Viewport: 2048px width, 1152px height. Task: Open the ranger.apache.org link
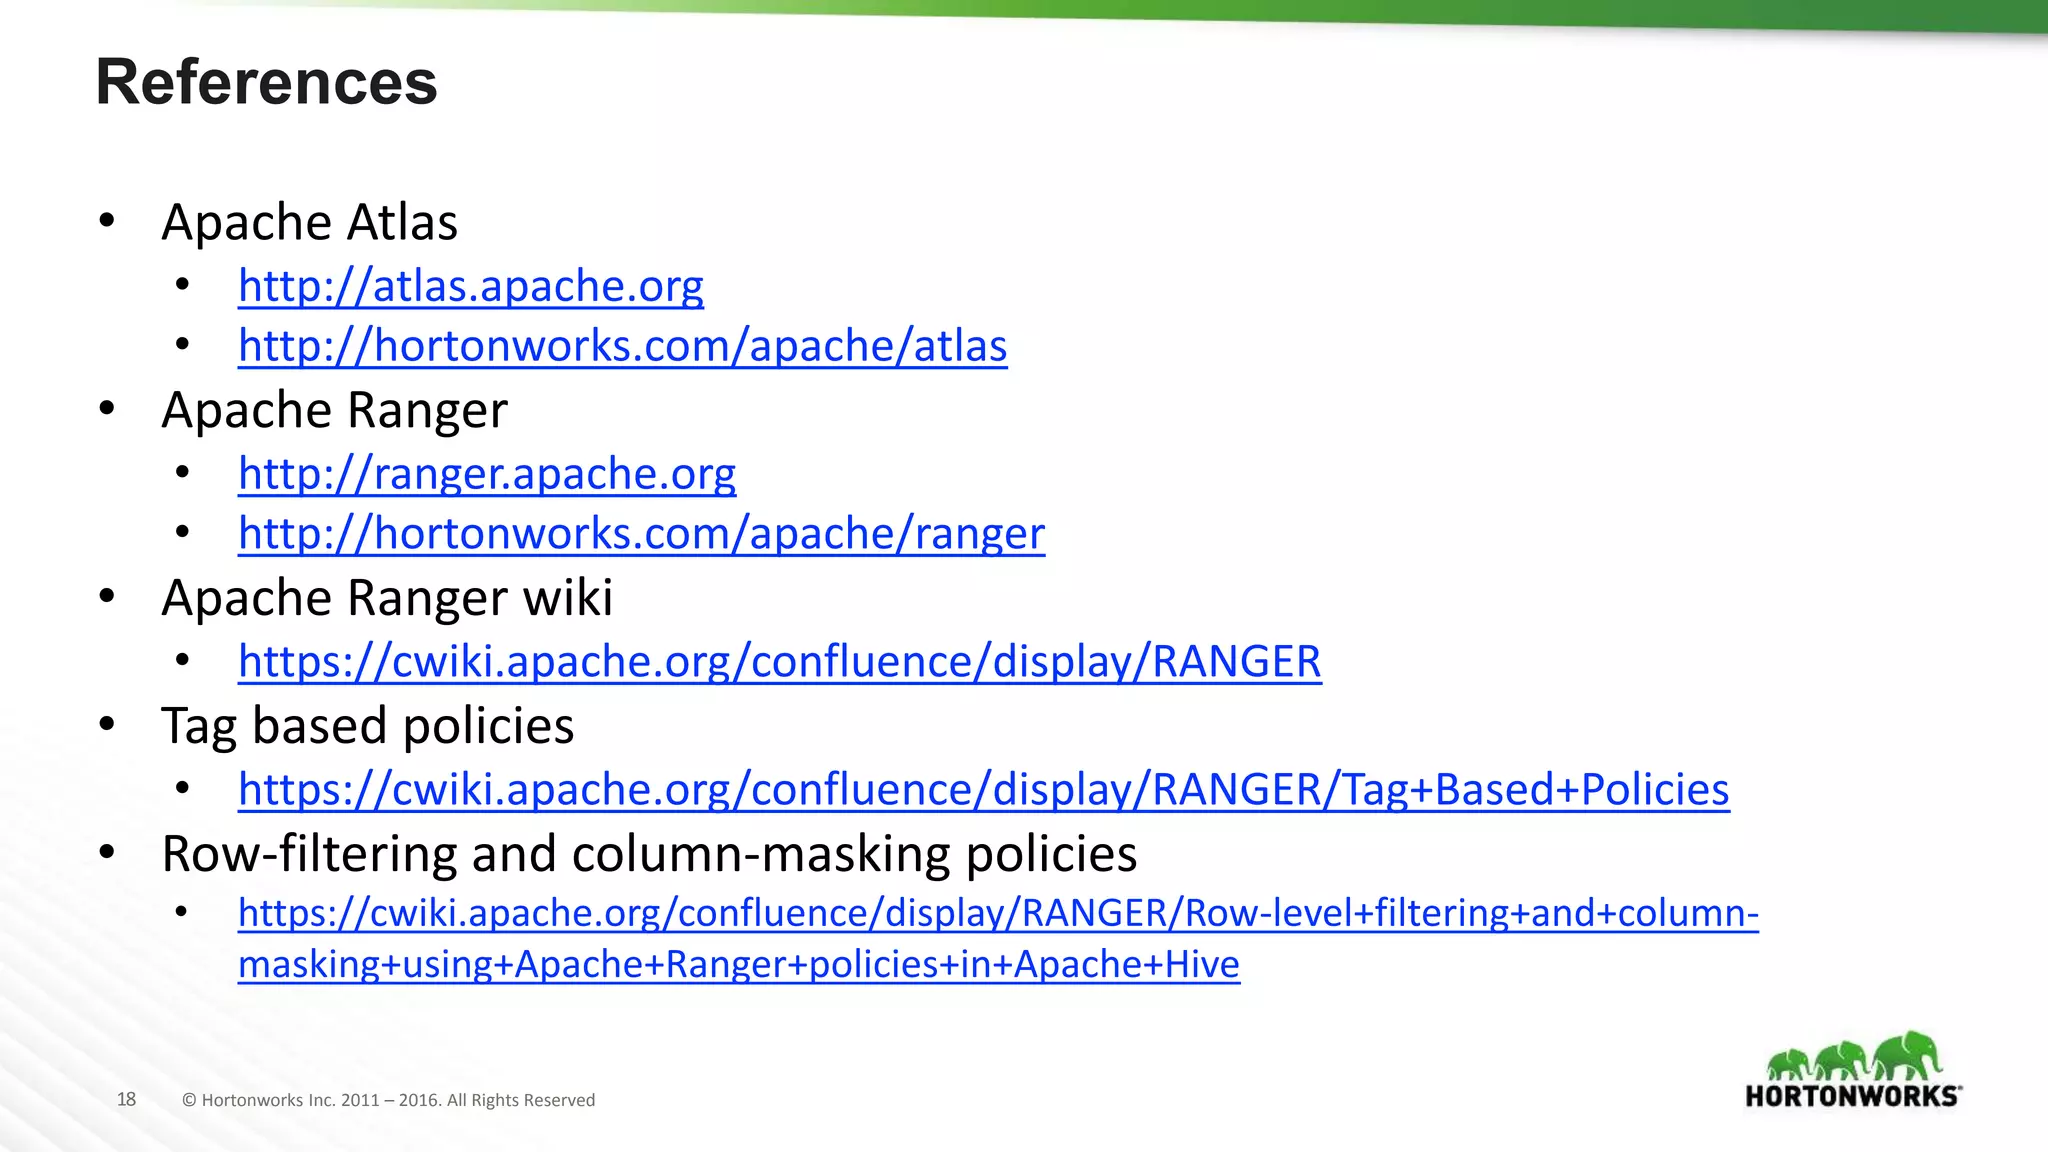[487, 474]
